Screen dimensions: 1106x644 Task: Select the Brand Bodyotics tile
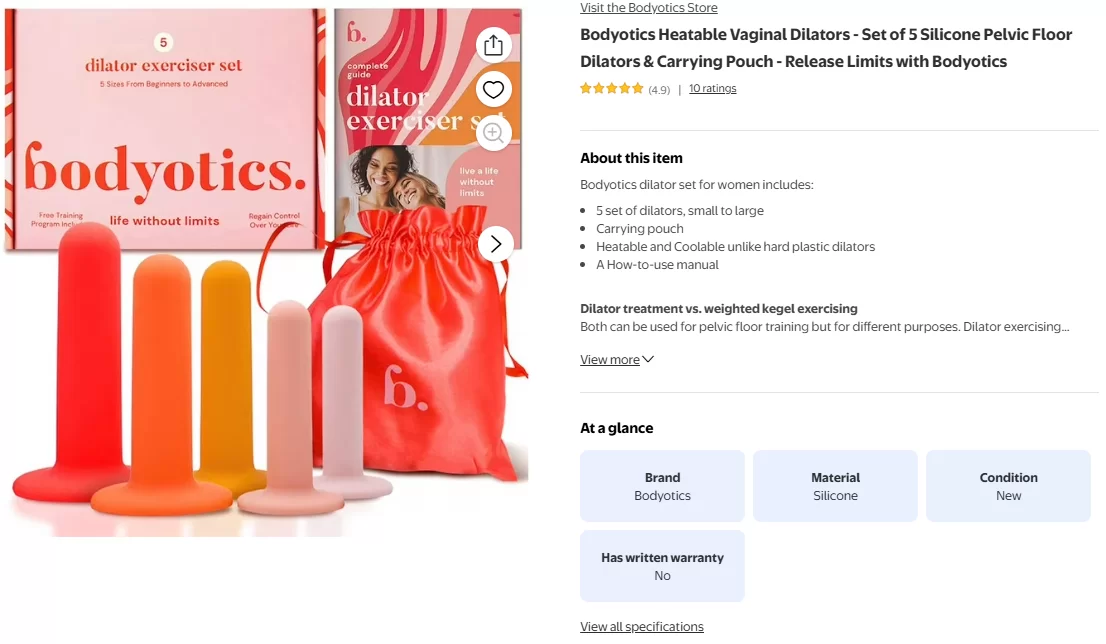(x=662, y=486)
